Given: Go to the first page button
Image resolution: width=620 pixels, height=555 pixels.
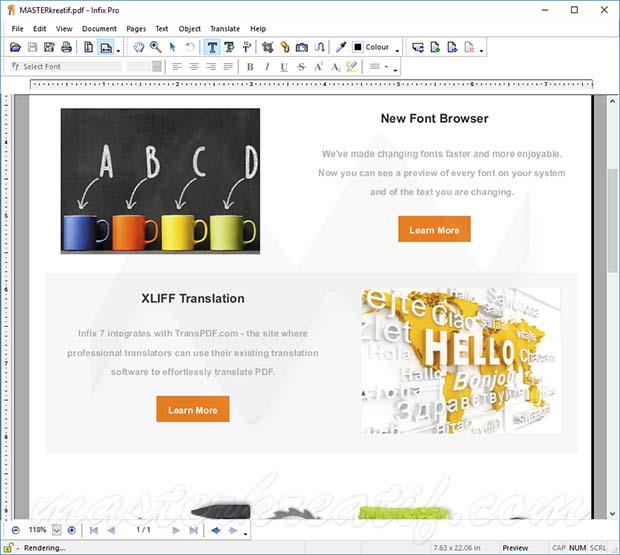Looking at the screenshot, I should point(94,530).
